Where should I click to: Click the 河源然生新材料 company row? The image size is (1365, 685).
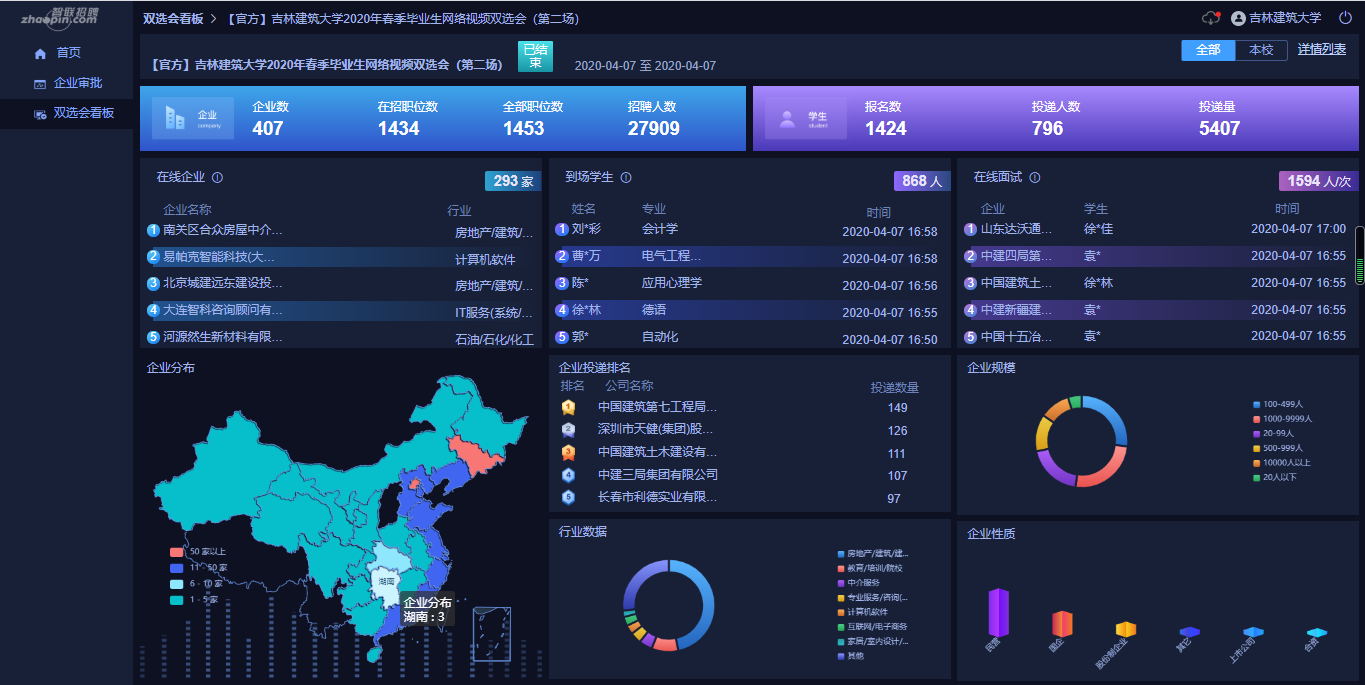coord(341,338)
